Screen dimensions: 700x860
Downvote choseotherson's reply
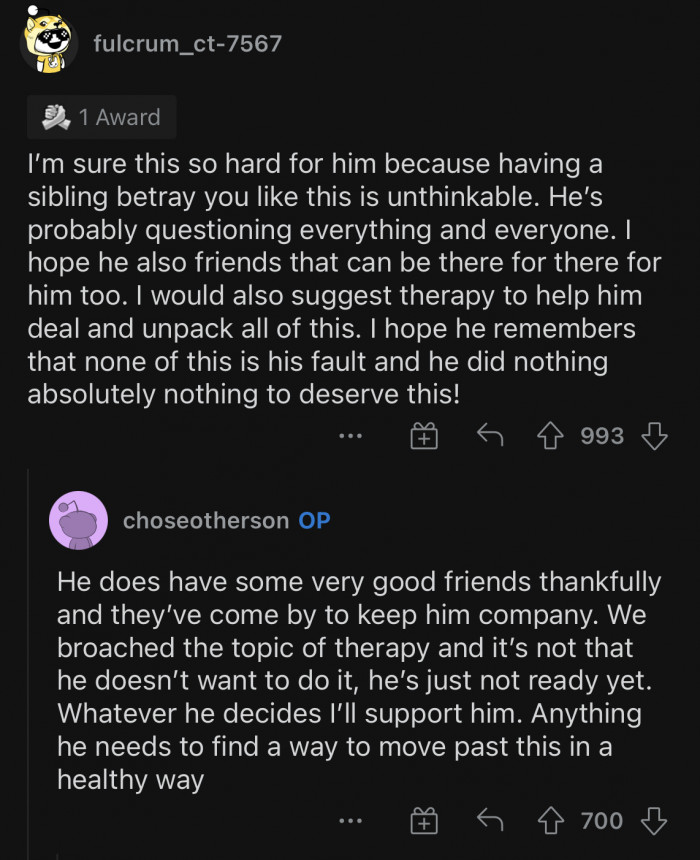653,820
